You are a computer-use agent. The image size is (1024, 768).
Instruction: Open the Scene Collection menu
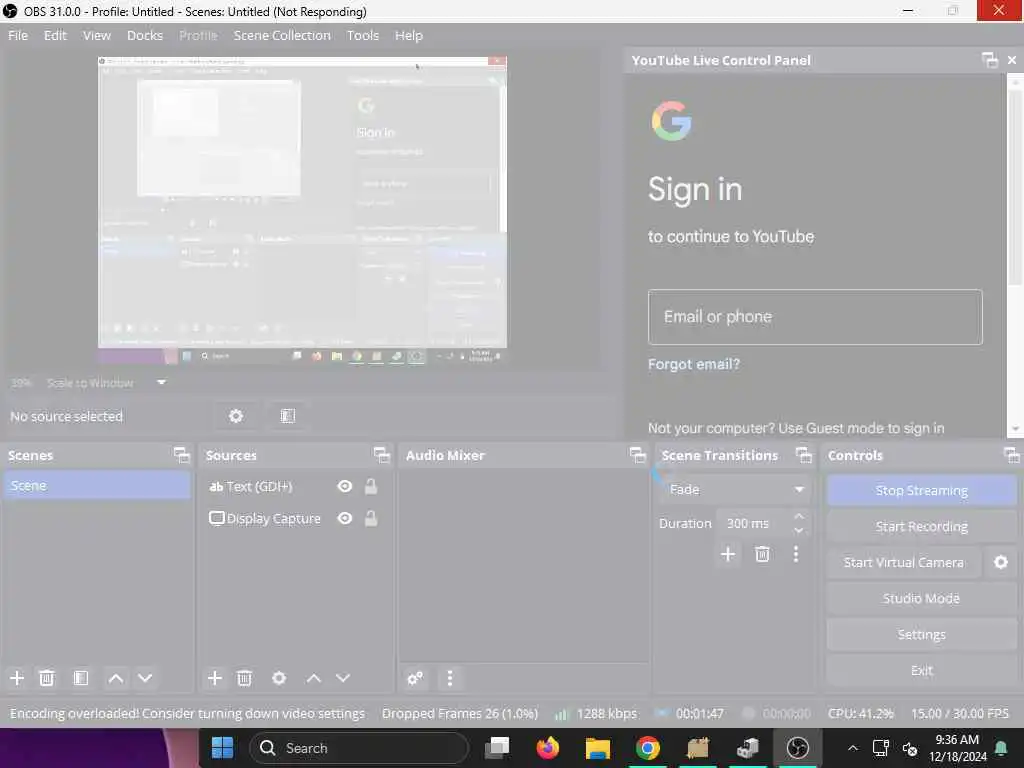point(282,35)
